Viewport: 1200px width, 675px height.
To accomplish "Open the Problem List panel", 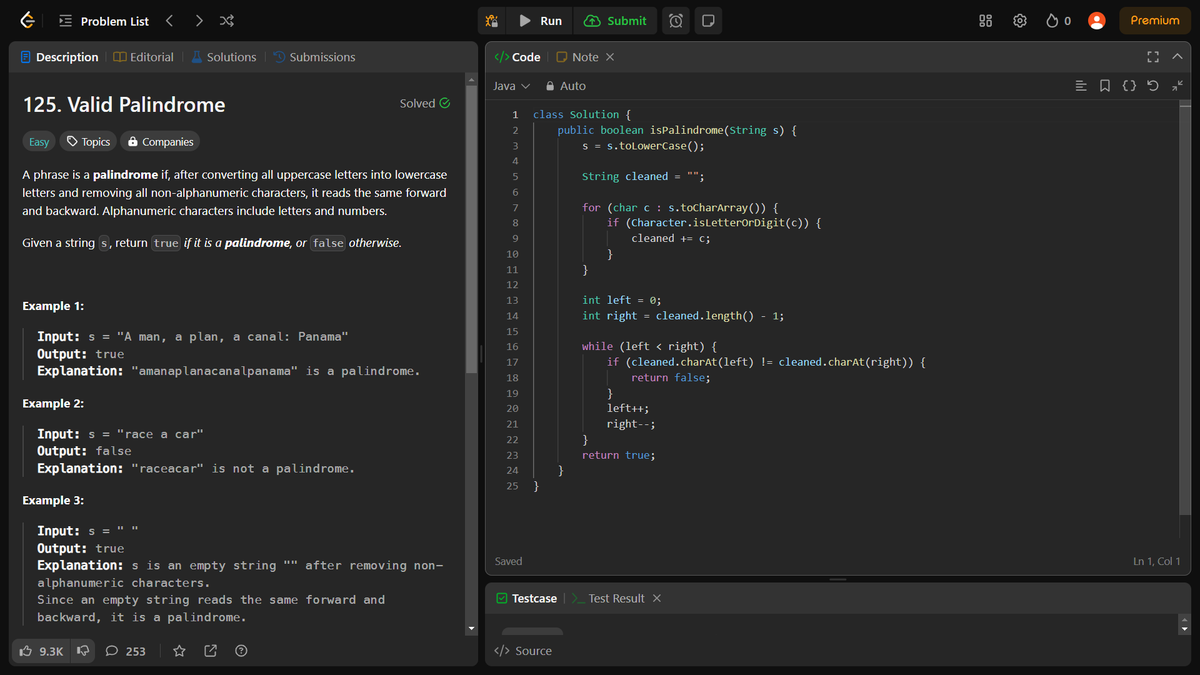I will click(104, 21).
